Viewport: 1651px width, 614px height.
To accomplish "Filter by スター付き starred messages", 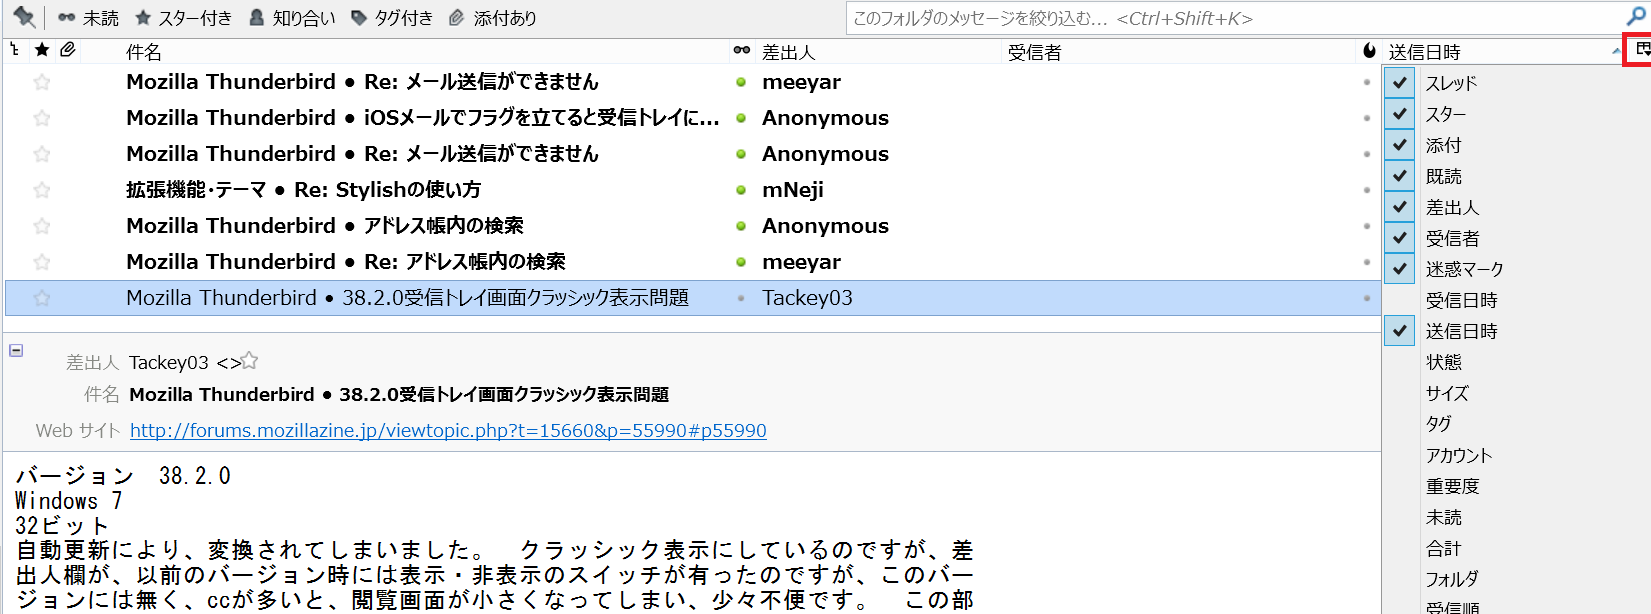I will [x=183, y=18].
